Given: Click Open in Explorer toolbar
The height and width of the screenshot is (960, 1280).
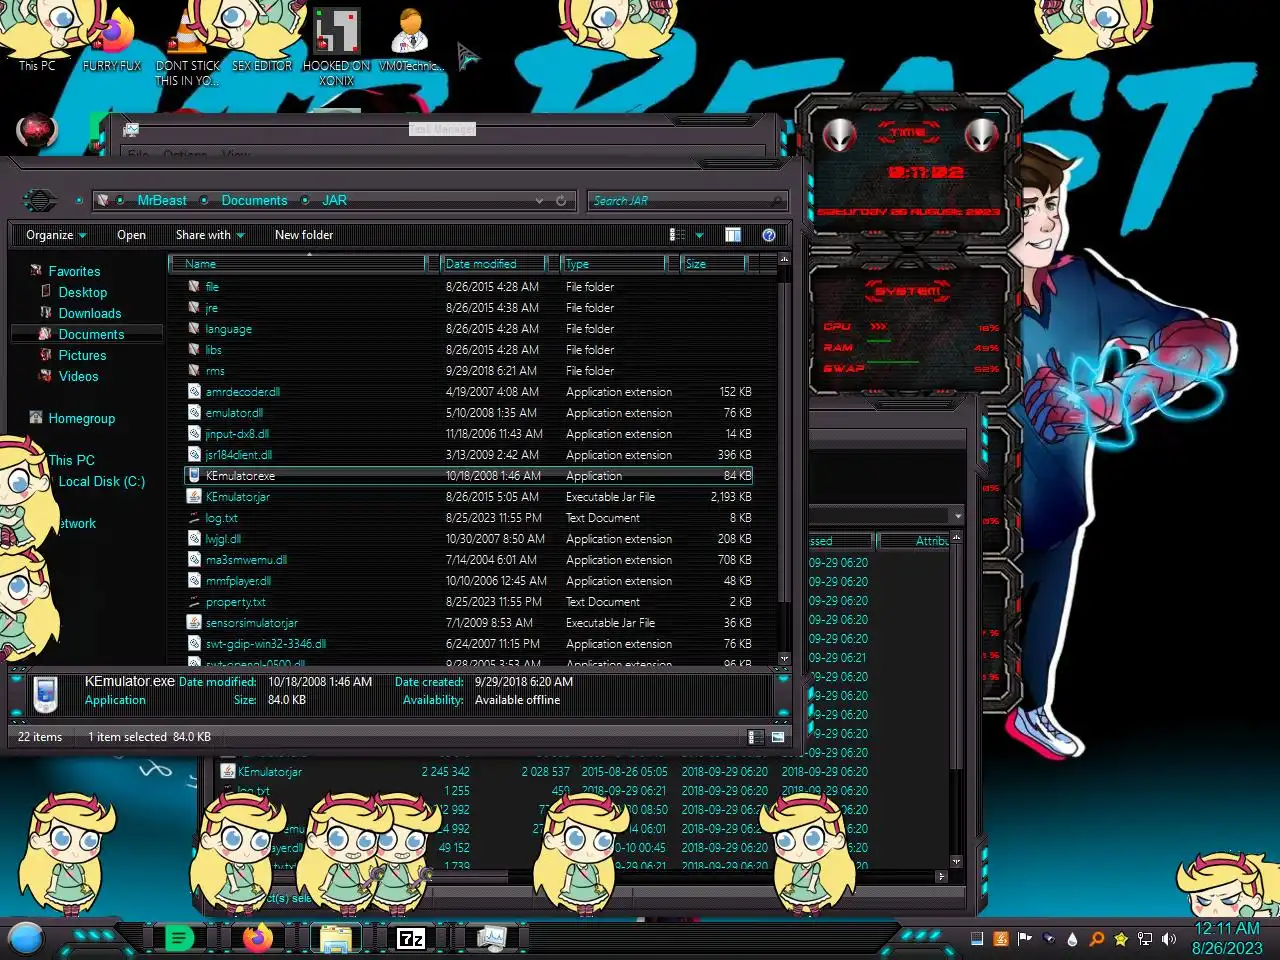Looking at the screenshot, I should click(x=131, y=235).
